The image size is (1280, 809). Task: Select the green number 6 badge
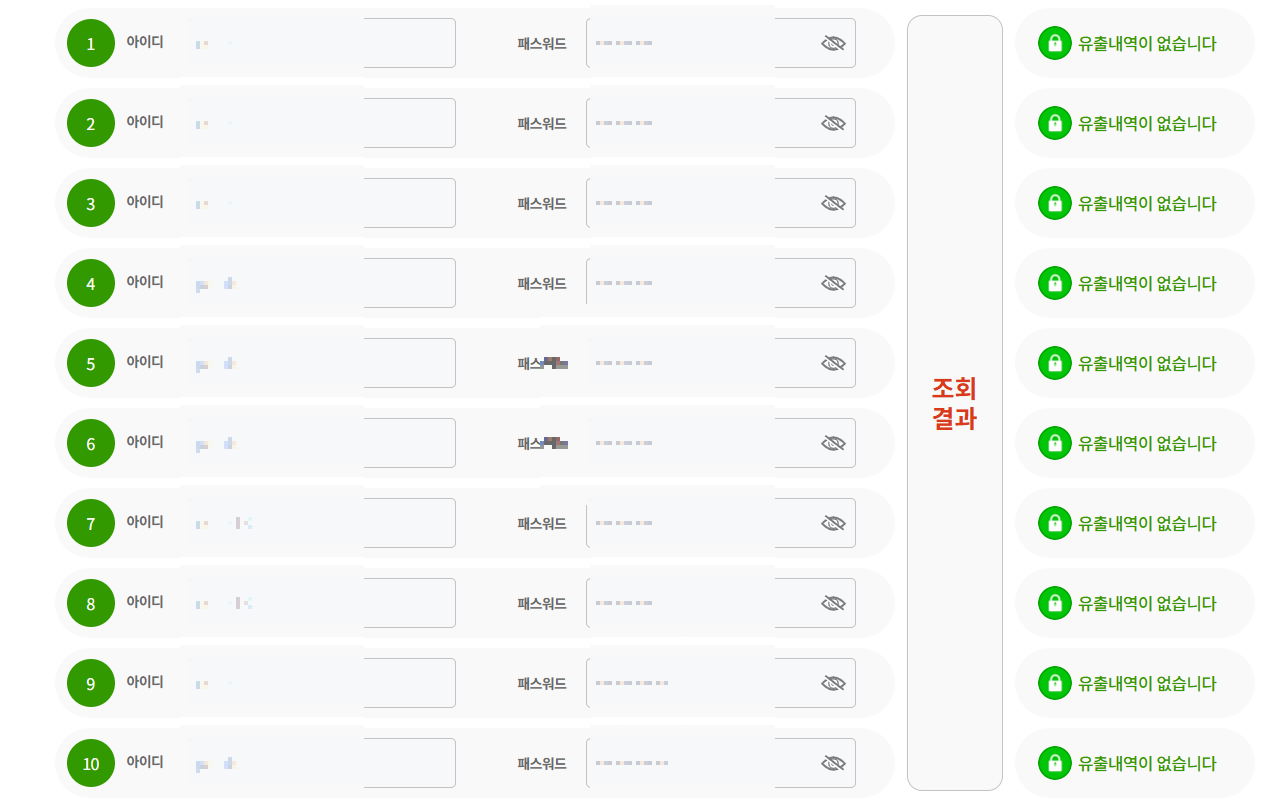click(90, 443)
